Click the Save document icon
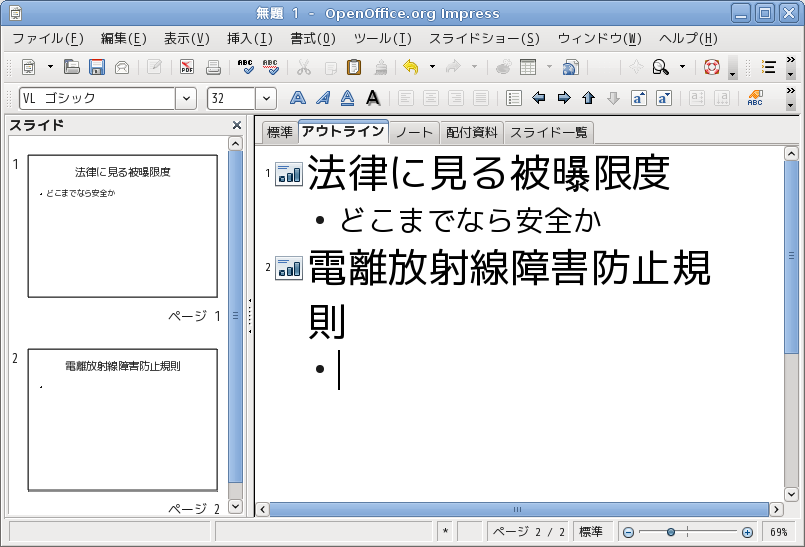Viewport: 805px width, 547px height. tap(97, 67)
